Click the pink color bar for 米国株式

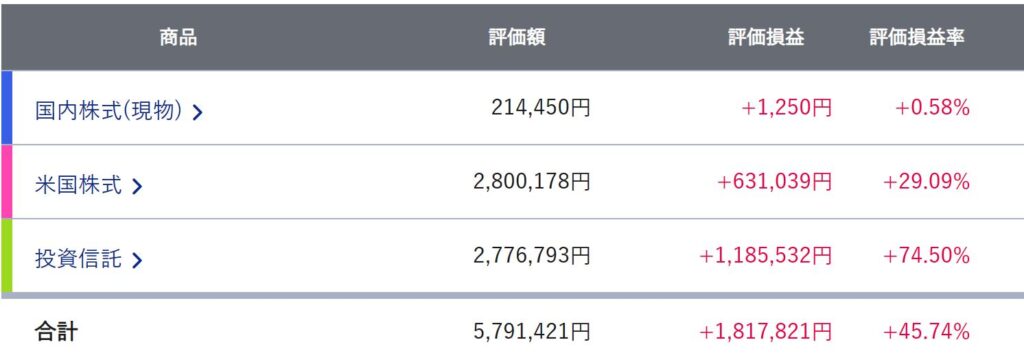point(7,182)
